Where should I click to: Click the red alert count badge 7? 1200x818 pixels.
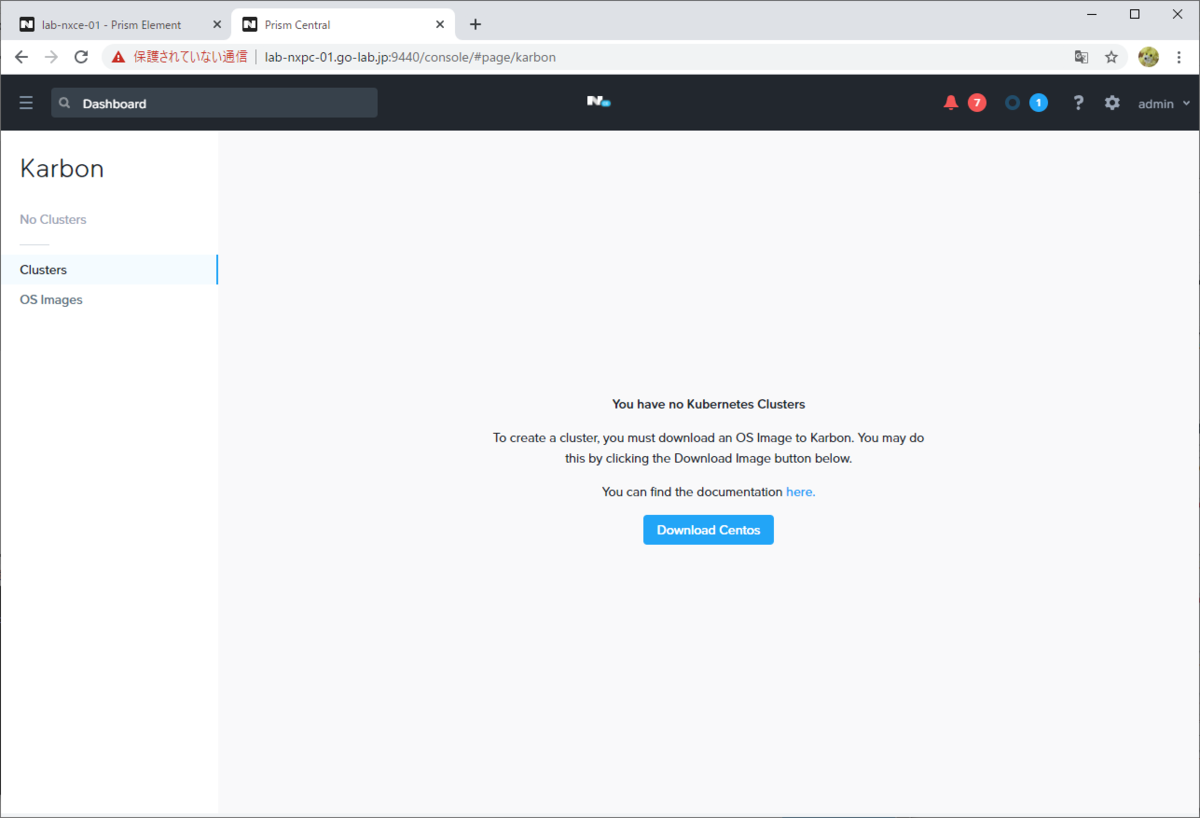point(977,103)
